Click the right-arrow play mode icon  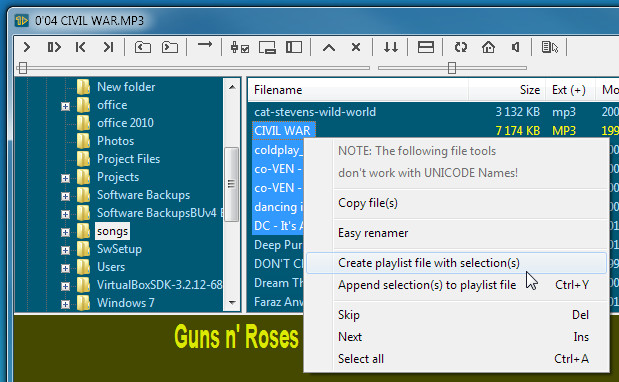click(205, 45)
